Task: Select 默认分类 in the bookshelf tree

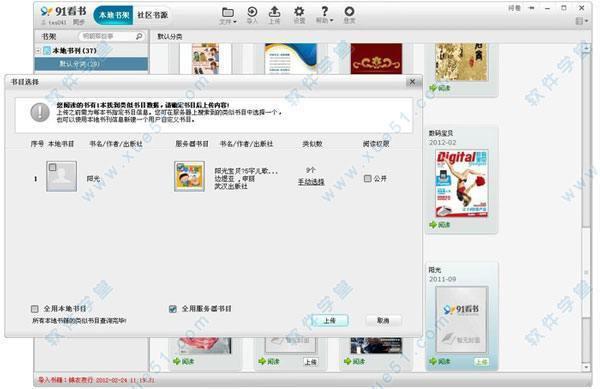Action: [91, 64]
